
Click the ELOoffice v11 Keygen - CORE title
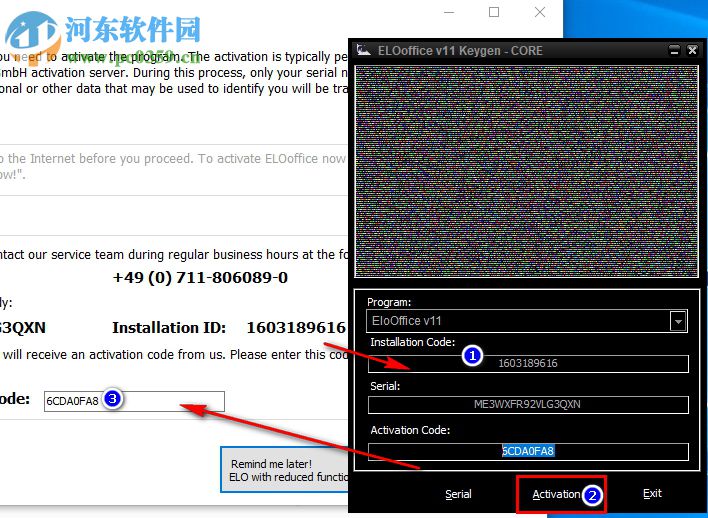click(x=460, y=51)
